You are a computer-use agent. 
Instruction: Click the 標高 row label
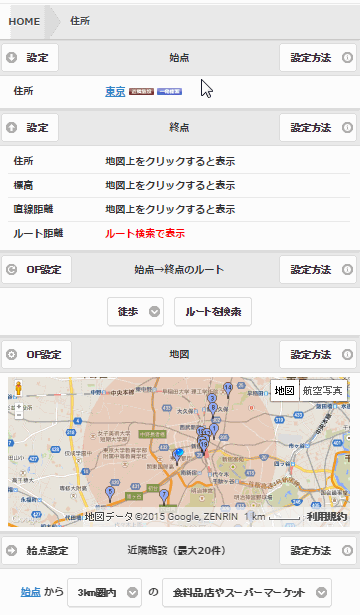23,185
